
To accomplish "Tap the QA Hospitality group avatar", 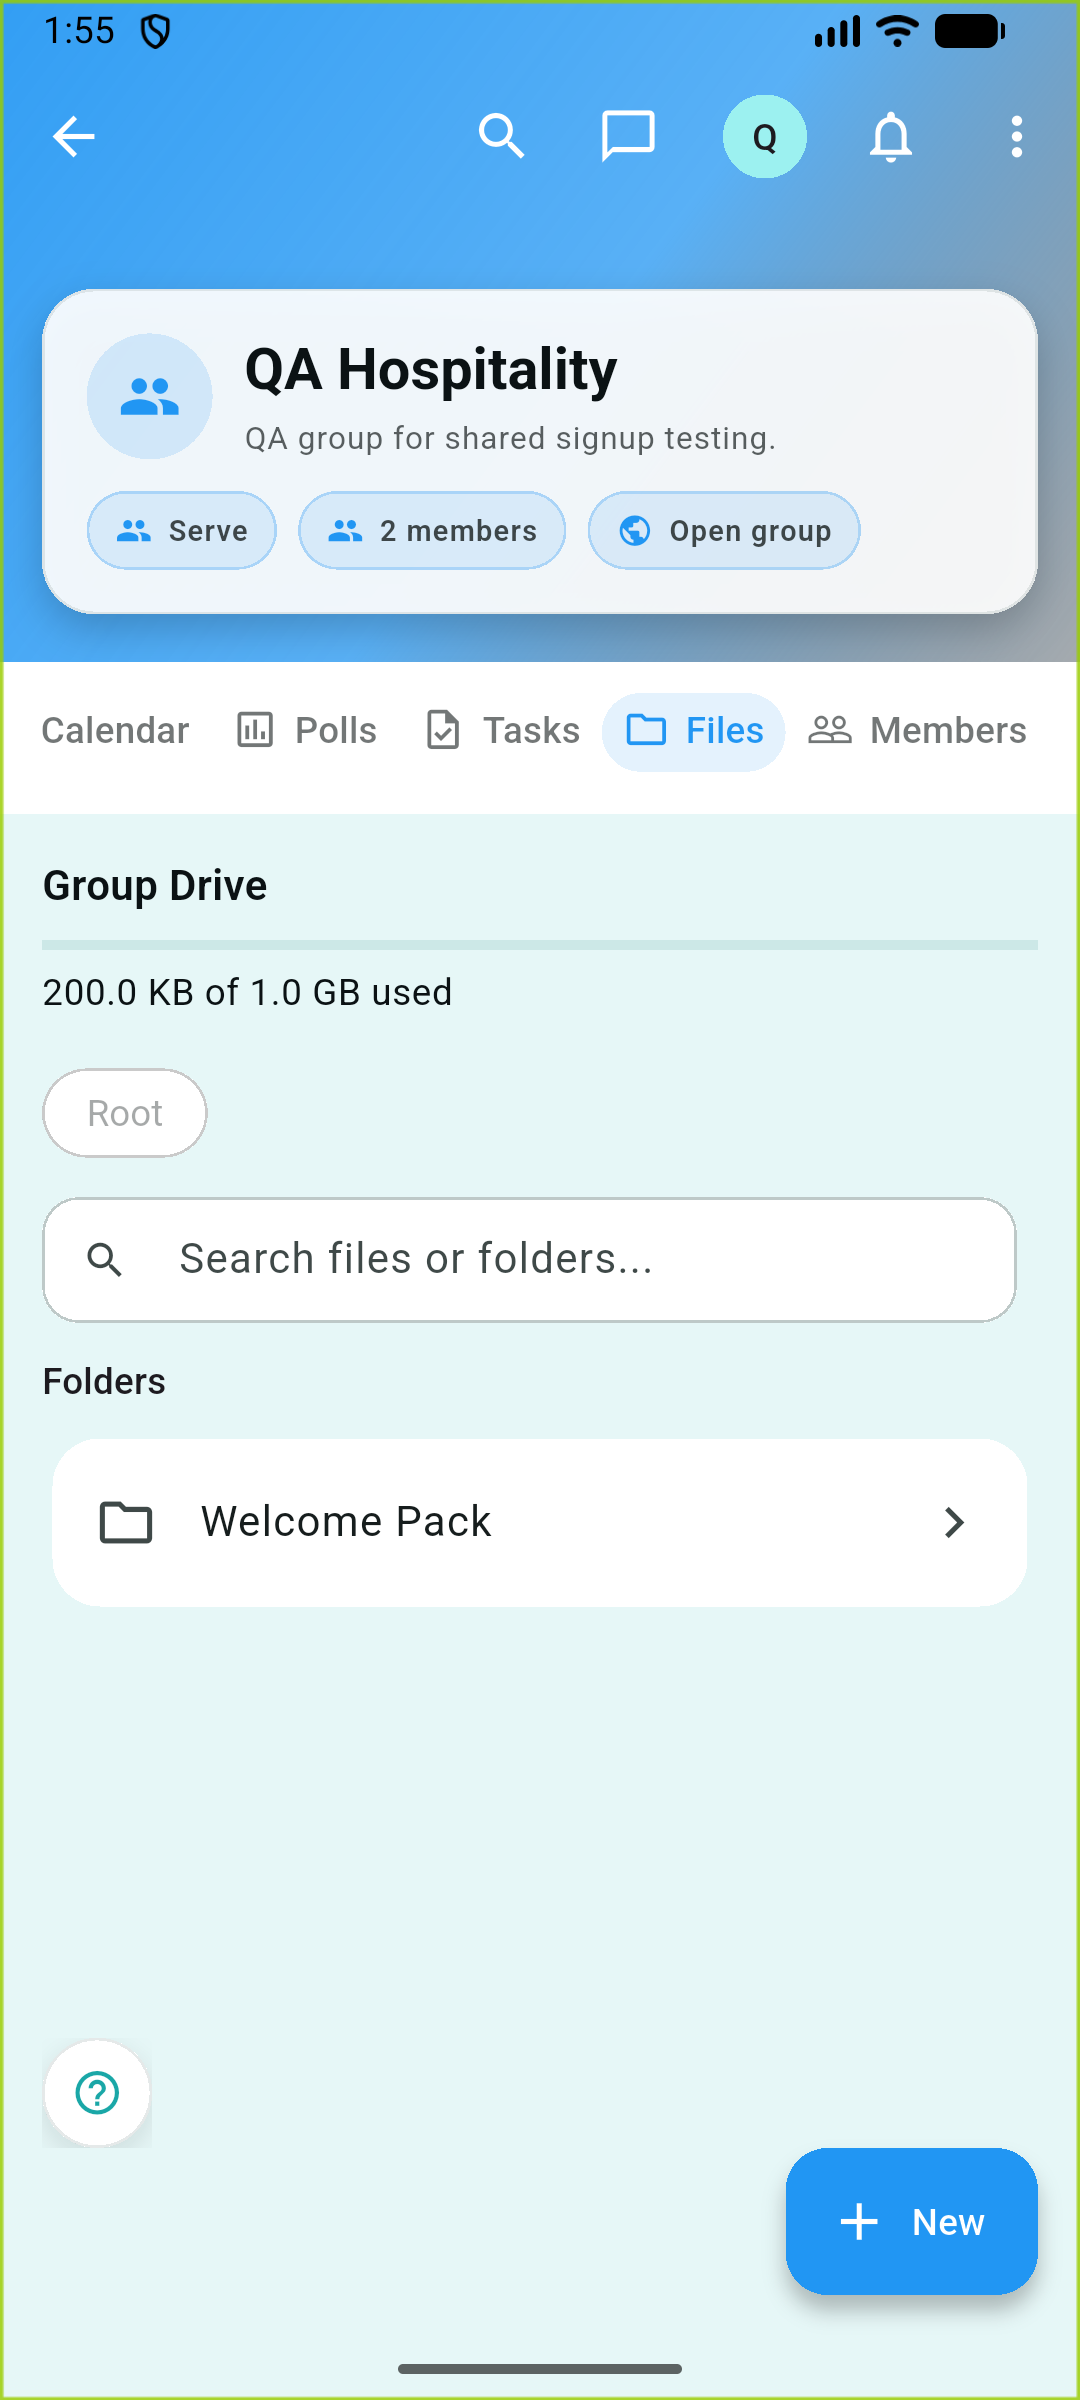I will (150, 397).
